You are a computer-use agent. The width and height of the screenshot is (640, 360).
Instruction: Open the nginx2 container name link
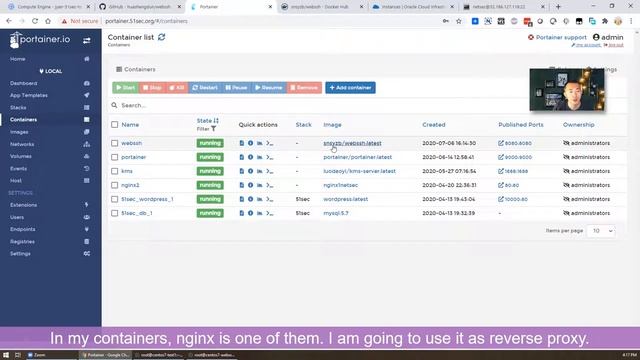130,185
